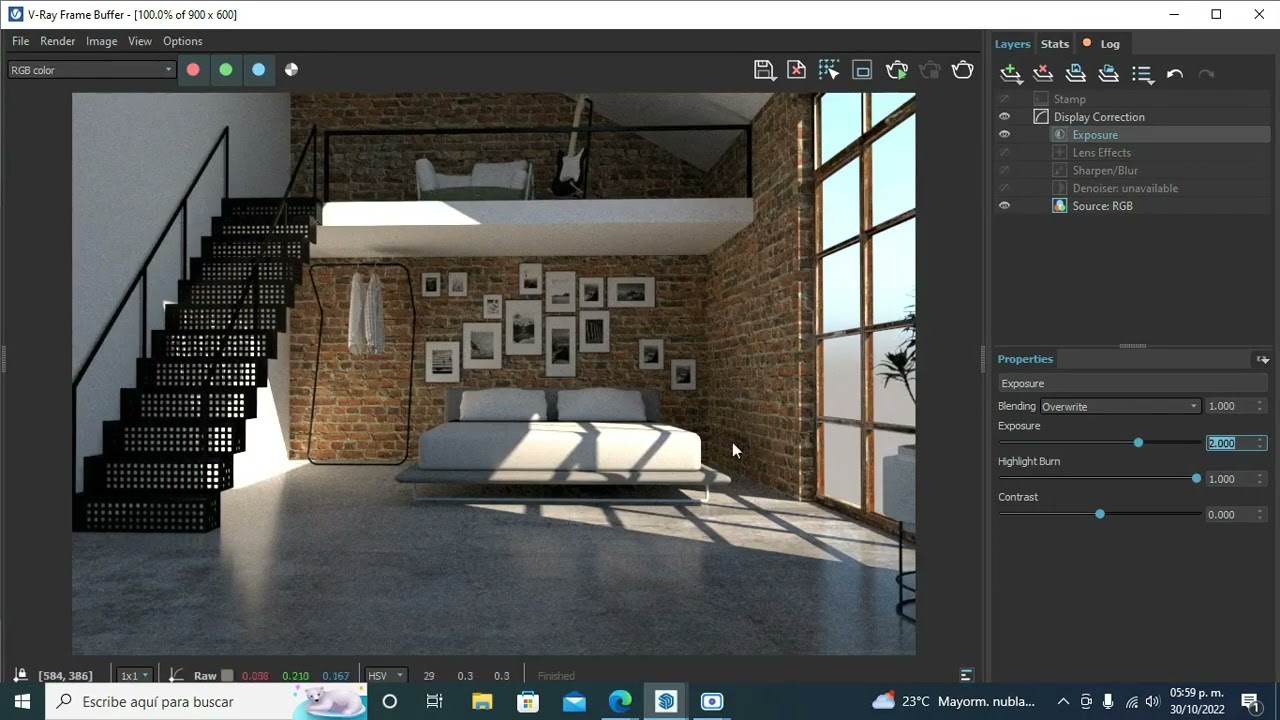Click the load layer tree preset icon
Image resolution: width=1280 pixels, height=720 pixels.
pyautogui.click(x=1108, y=74)
